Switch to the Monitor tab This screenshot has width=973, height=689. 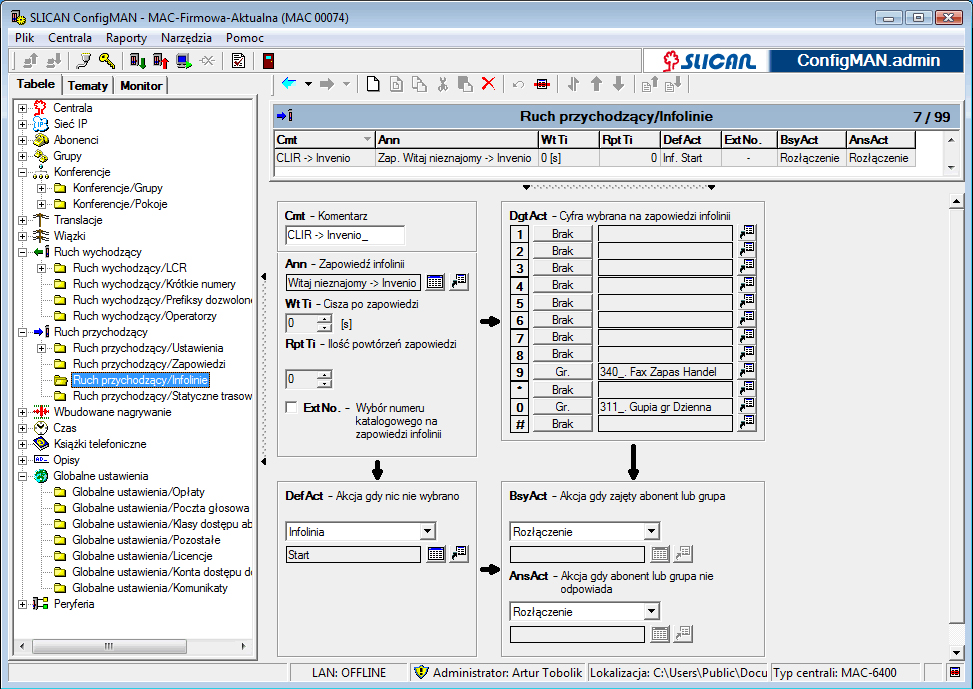141,86
